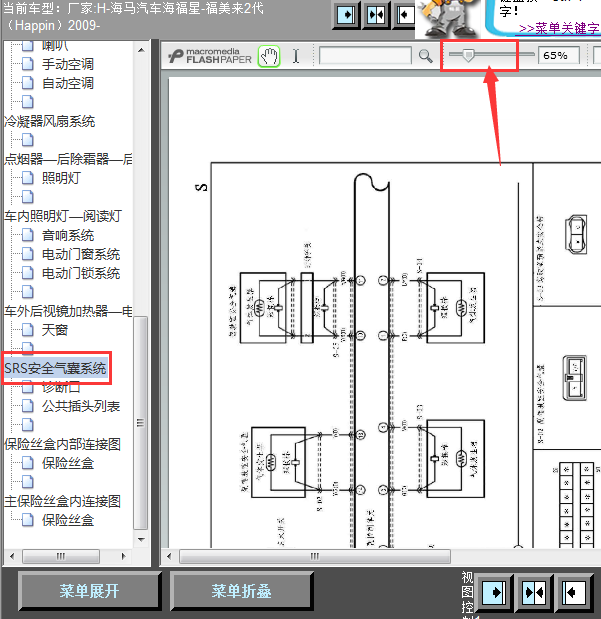Screen dimensions: 601x619
Task: Click the 65% zoom percentage field
Action: (559, 55)
